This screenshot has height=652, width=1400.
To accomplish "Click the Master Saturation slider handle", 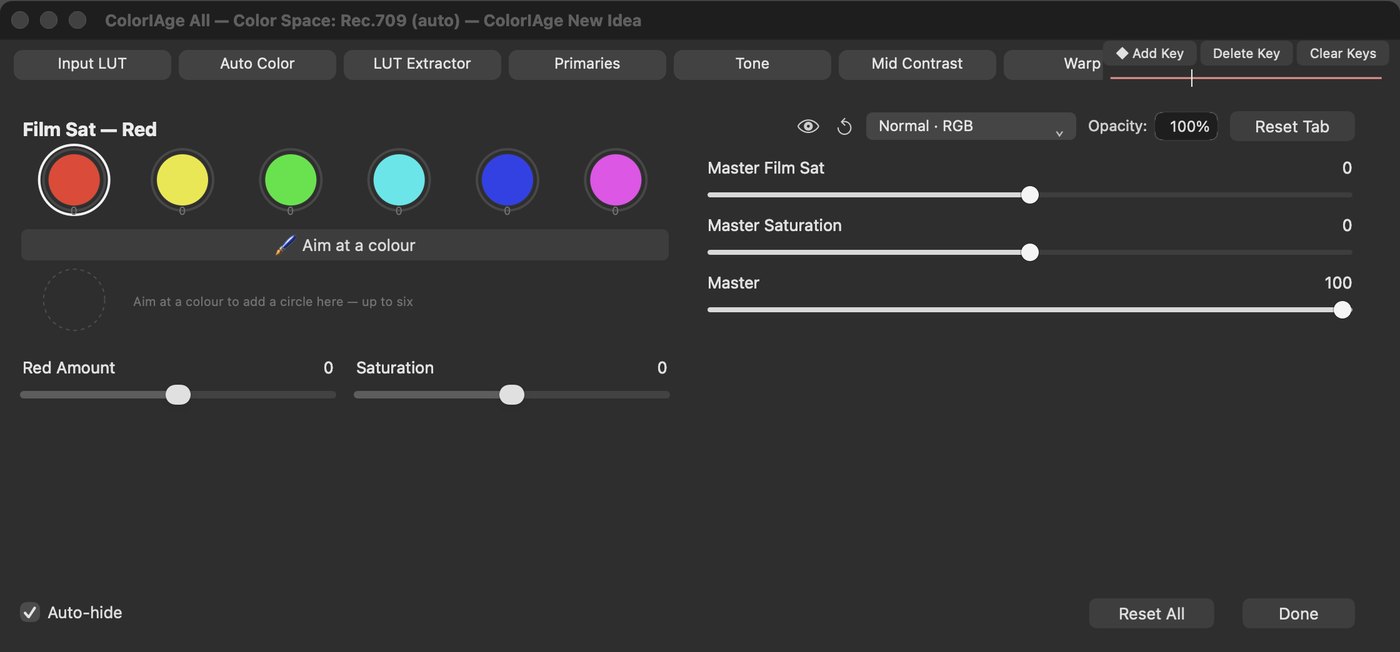I will pyautogui.click(x=1030, y=252).
